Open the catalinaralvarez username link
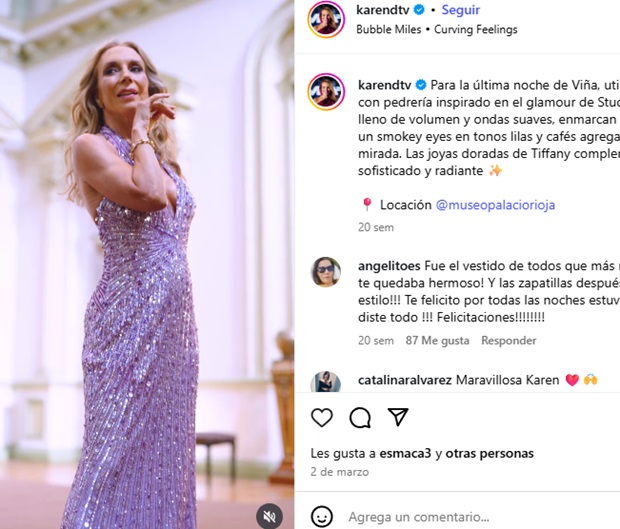The image size is (620, 529). [x=405, y=380]
